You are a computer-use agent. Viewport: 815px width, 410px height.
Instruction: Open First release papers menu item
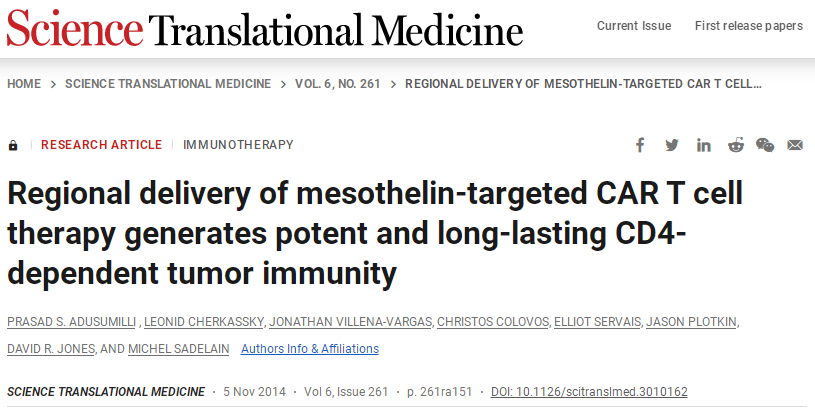click(x=749, y=26)
